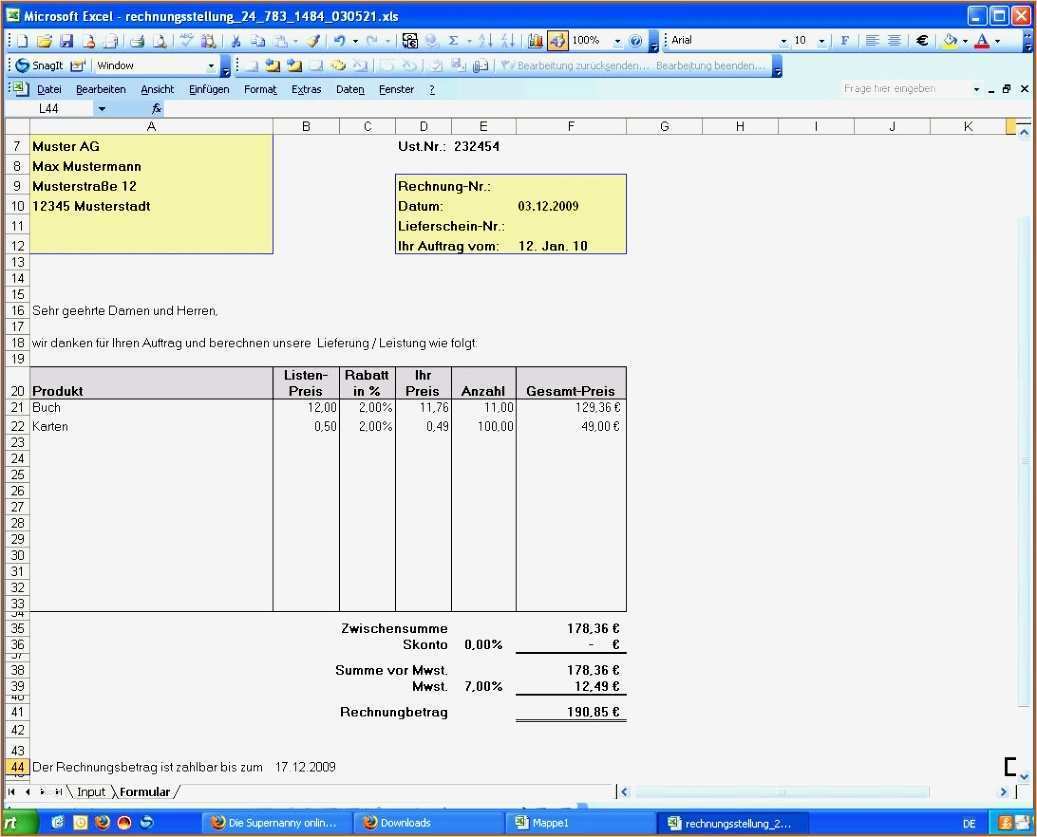
Task: Open the Format menu
Action: tap(261, 89)
